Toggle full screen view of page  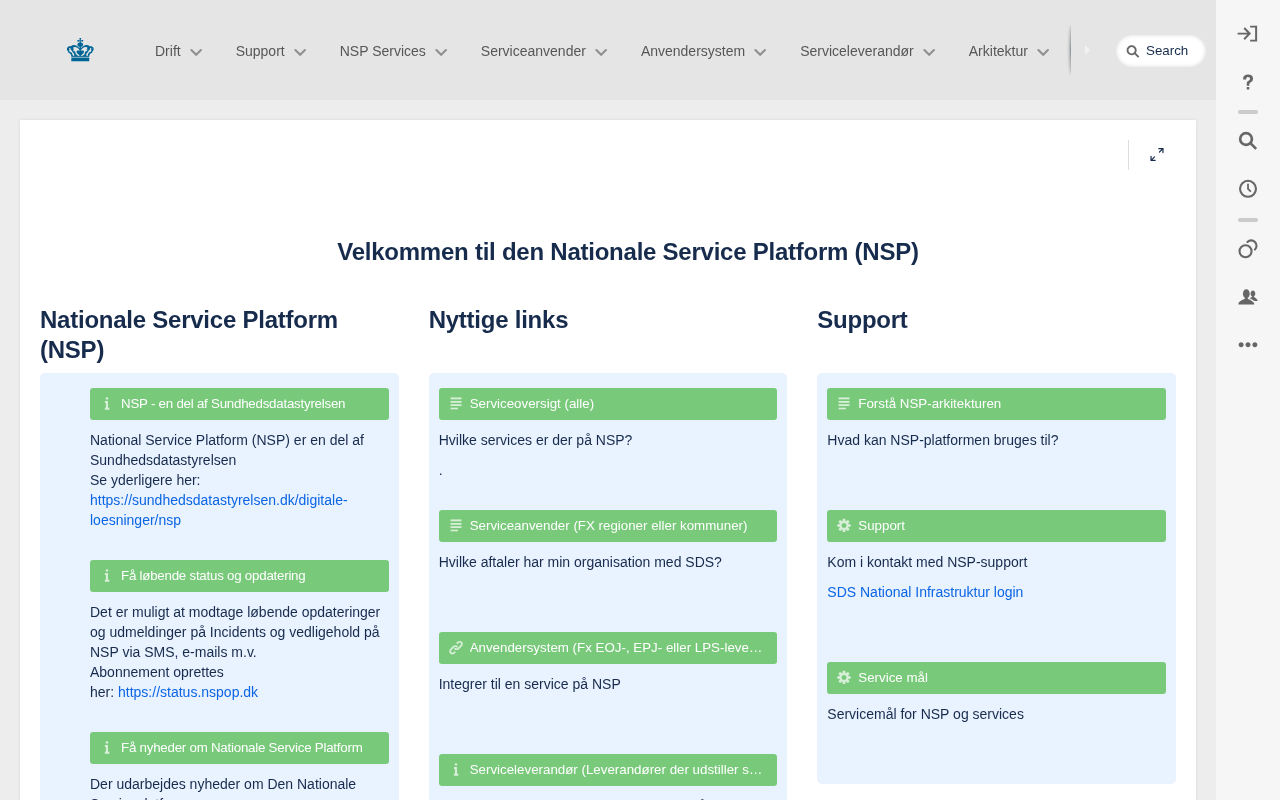[x=1157, y=155]
